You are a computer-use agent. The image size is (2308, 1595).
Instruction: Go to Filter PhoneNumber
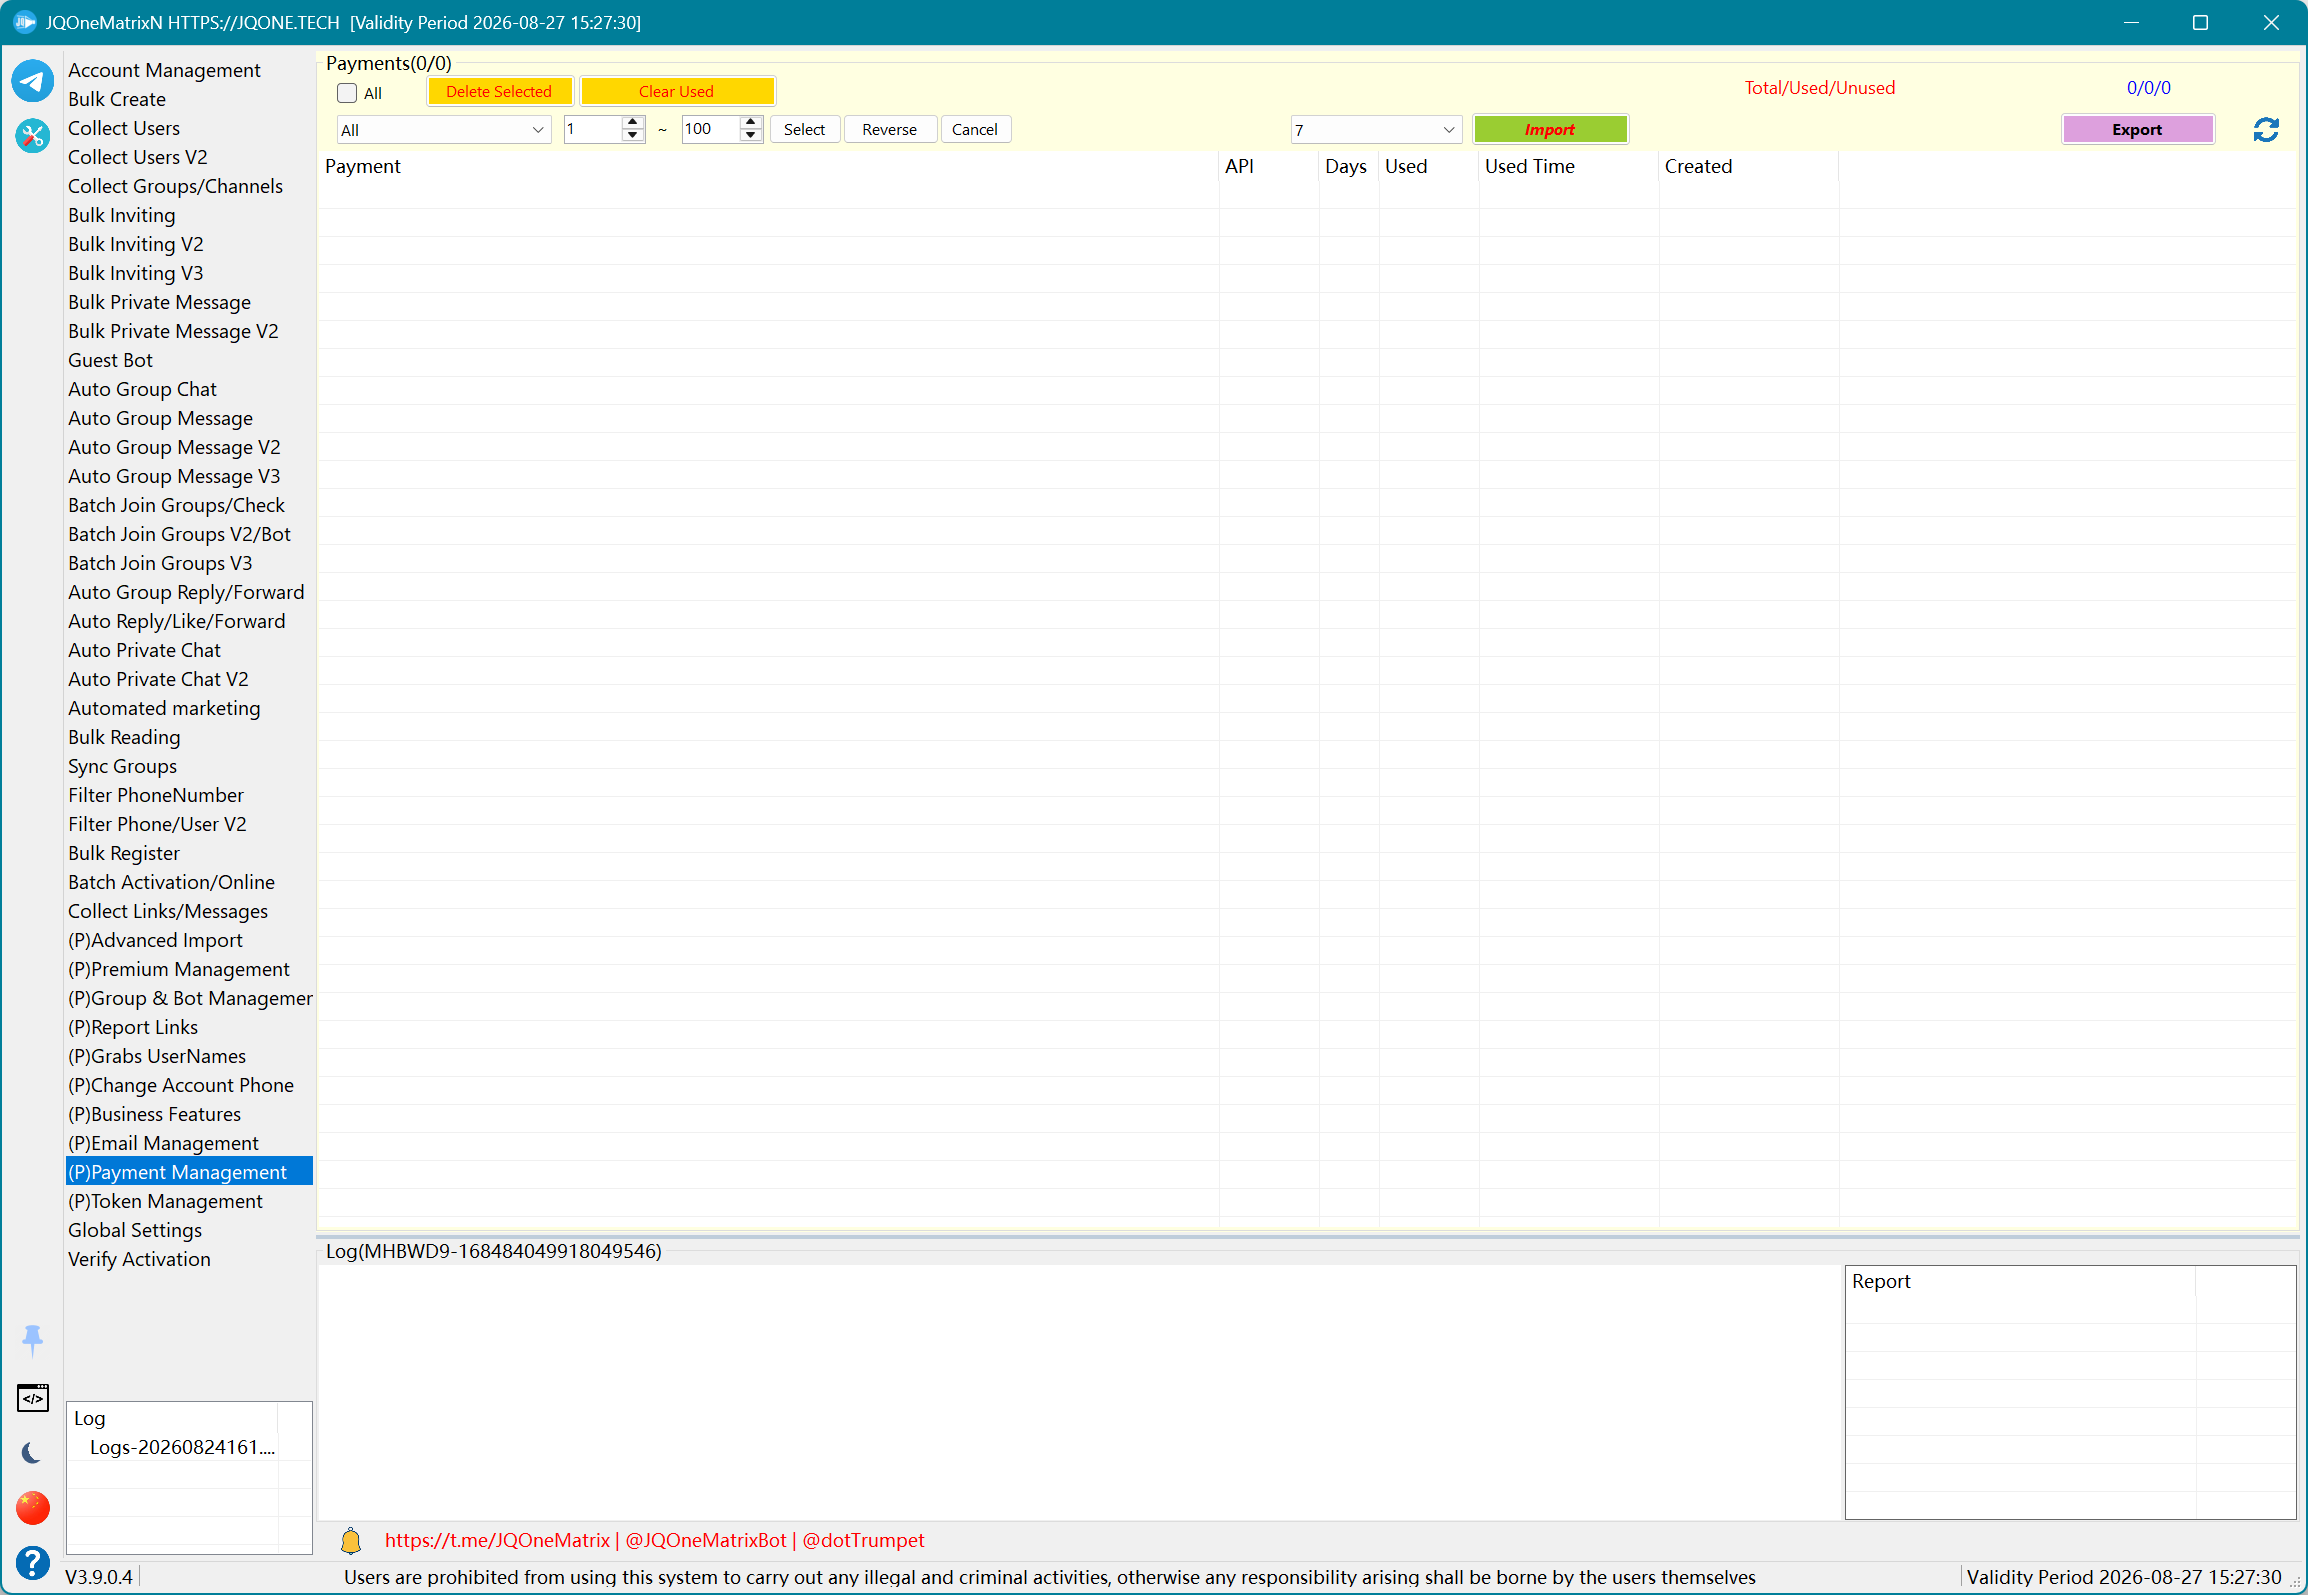156,795
